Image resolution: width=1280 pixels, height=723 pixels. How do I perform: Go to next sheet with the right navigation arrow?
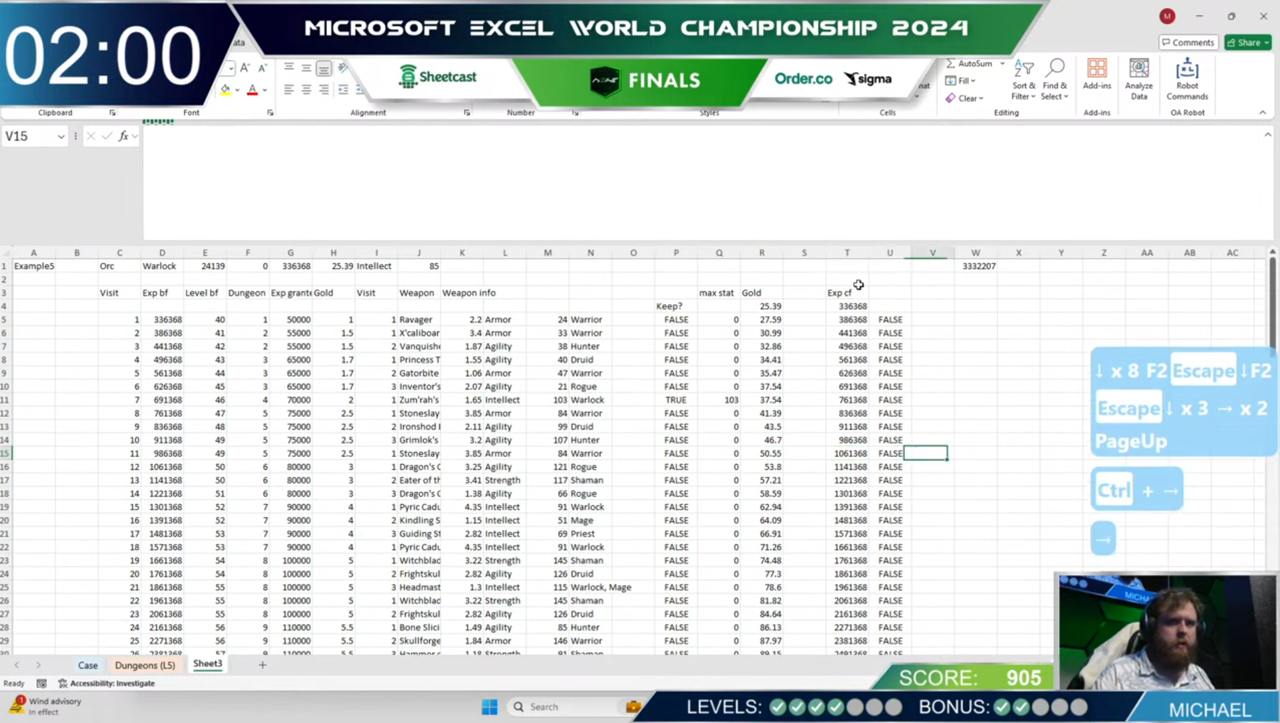(x=38, y=665)
